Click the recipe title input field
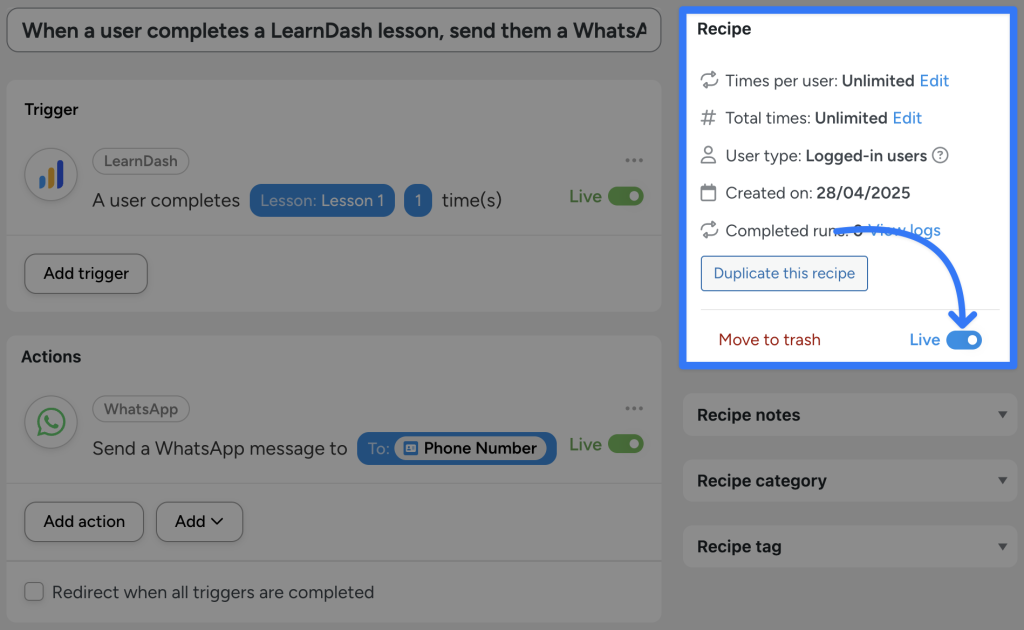This screenshot has width=1024, height=630. click(x=330, y=30)
